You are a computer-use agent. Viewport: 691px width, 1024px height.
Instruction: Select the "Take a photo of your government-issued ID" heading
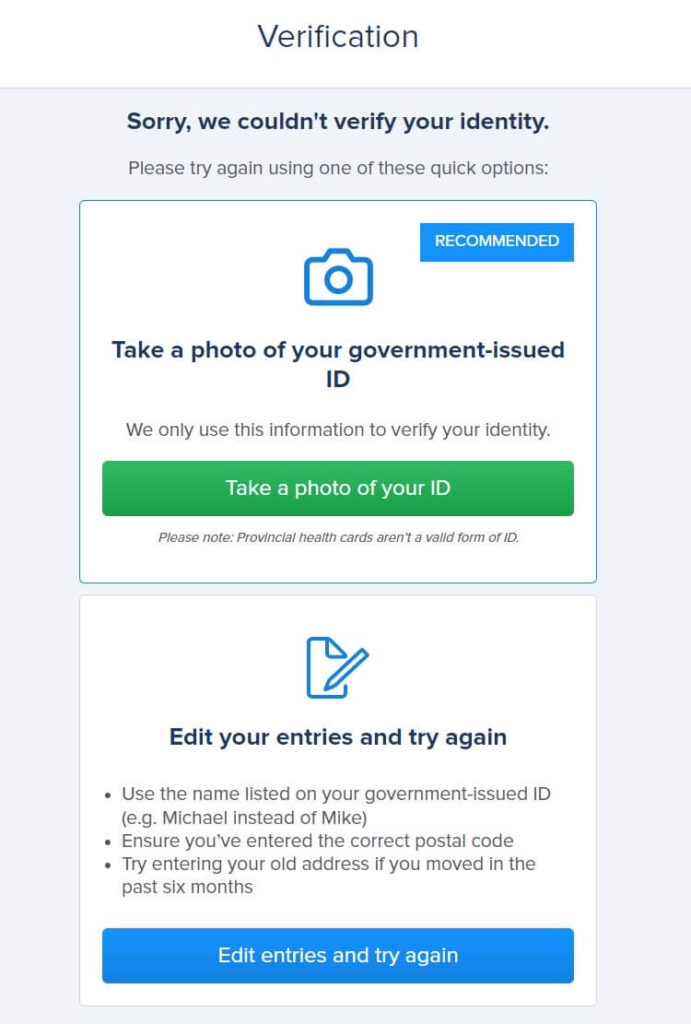(338, 364)
